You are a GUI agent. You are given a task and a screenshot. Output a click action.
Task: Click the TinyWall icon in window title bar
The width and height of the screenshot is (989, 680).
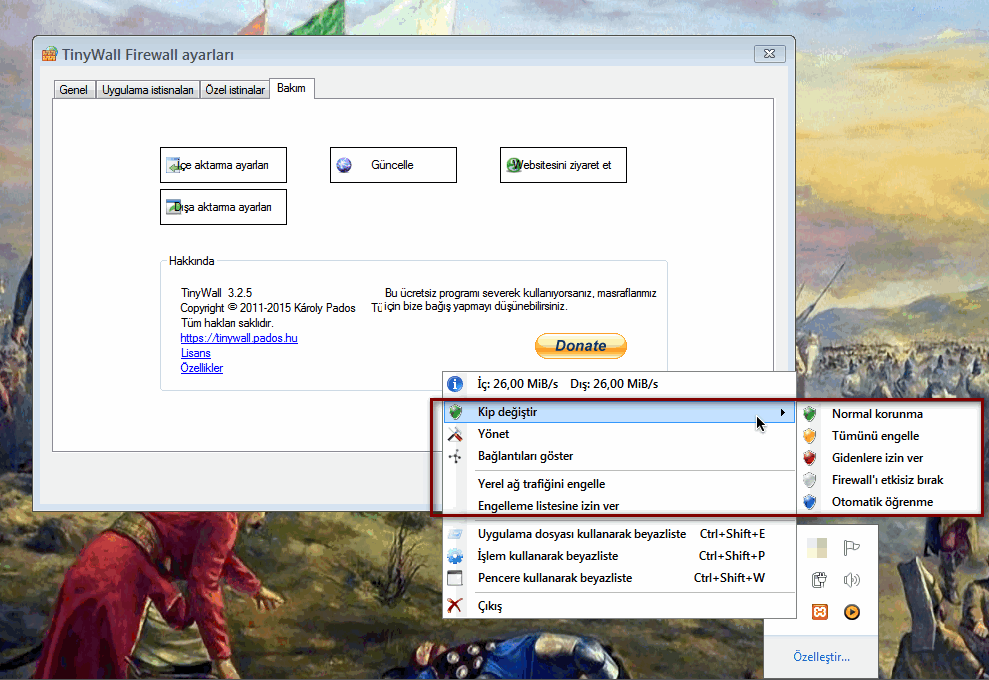[x=49, y=54]
